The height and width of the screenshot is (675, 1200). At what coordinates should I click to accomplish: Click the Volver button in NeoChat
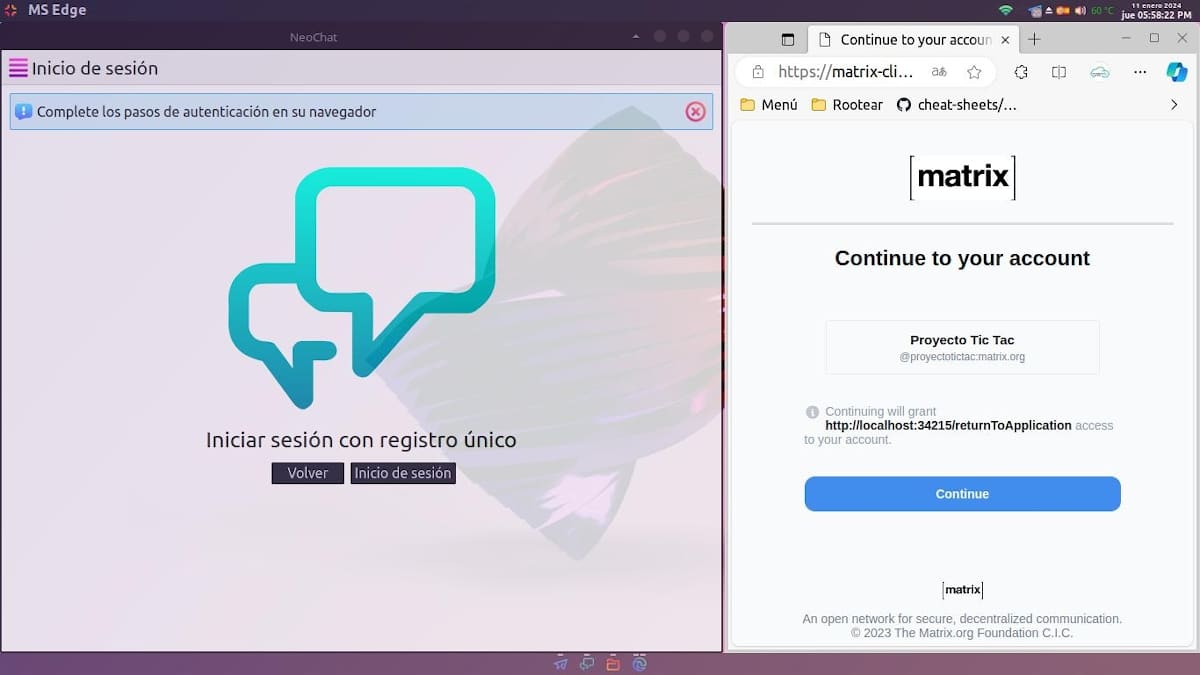coord(307,472)
